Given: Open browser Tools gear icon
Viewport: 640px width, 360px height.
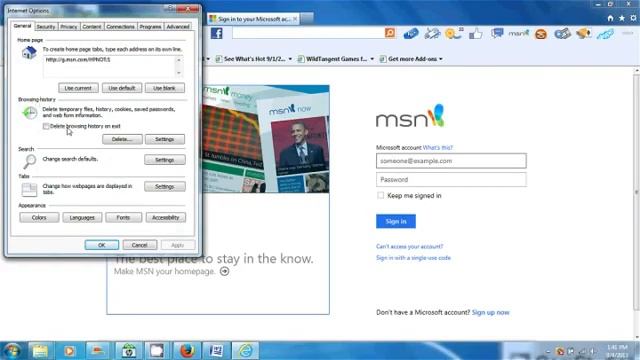Looking at the screenshot, I should tap(633, 18).
